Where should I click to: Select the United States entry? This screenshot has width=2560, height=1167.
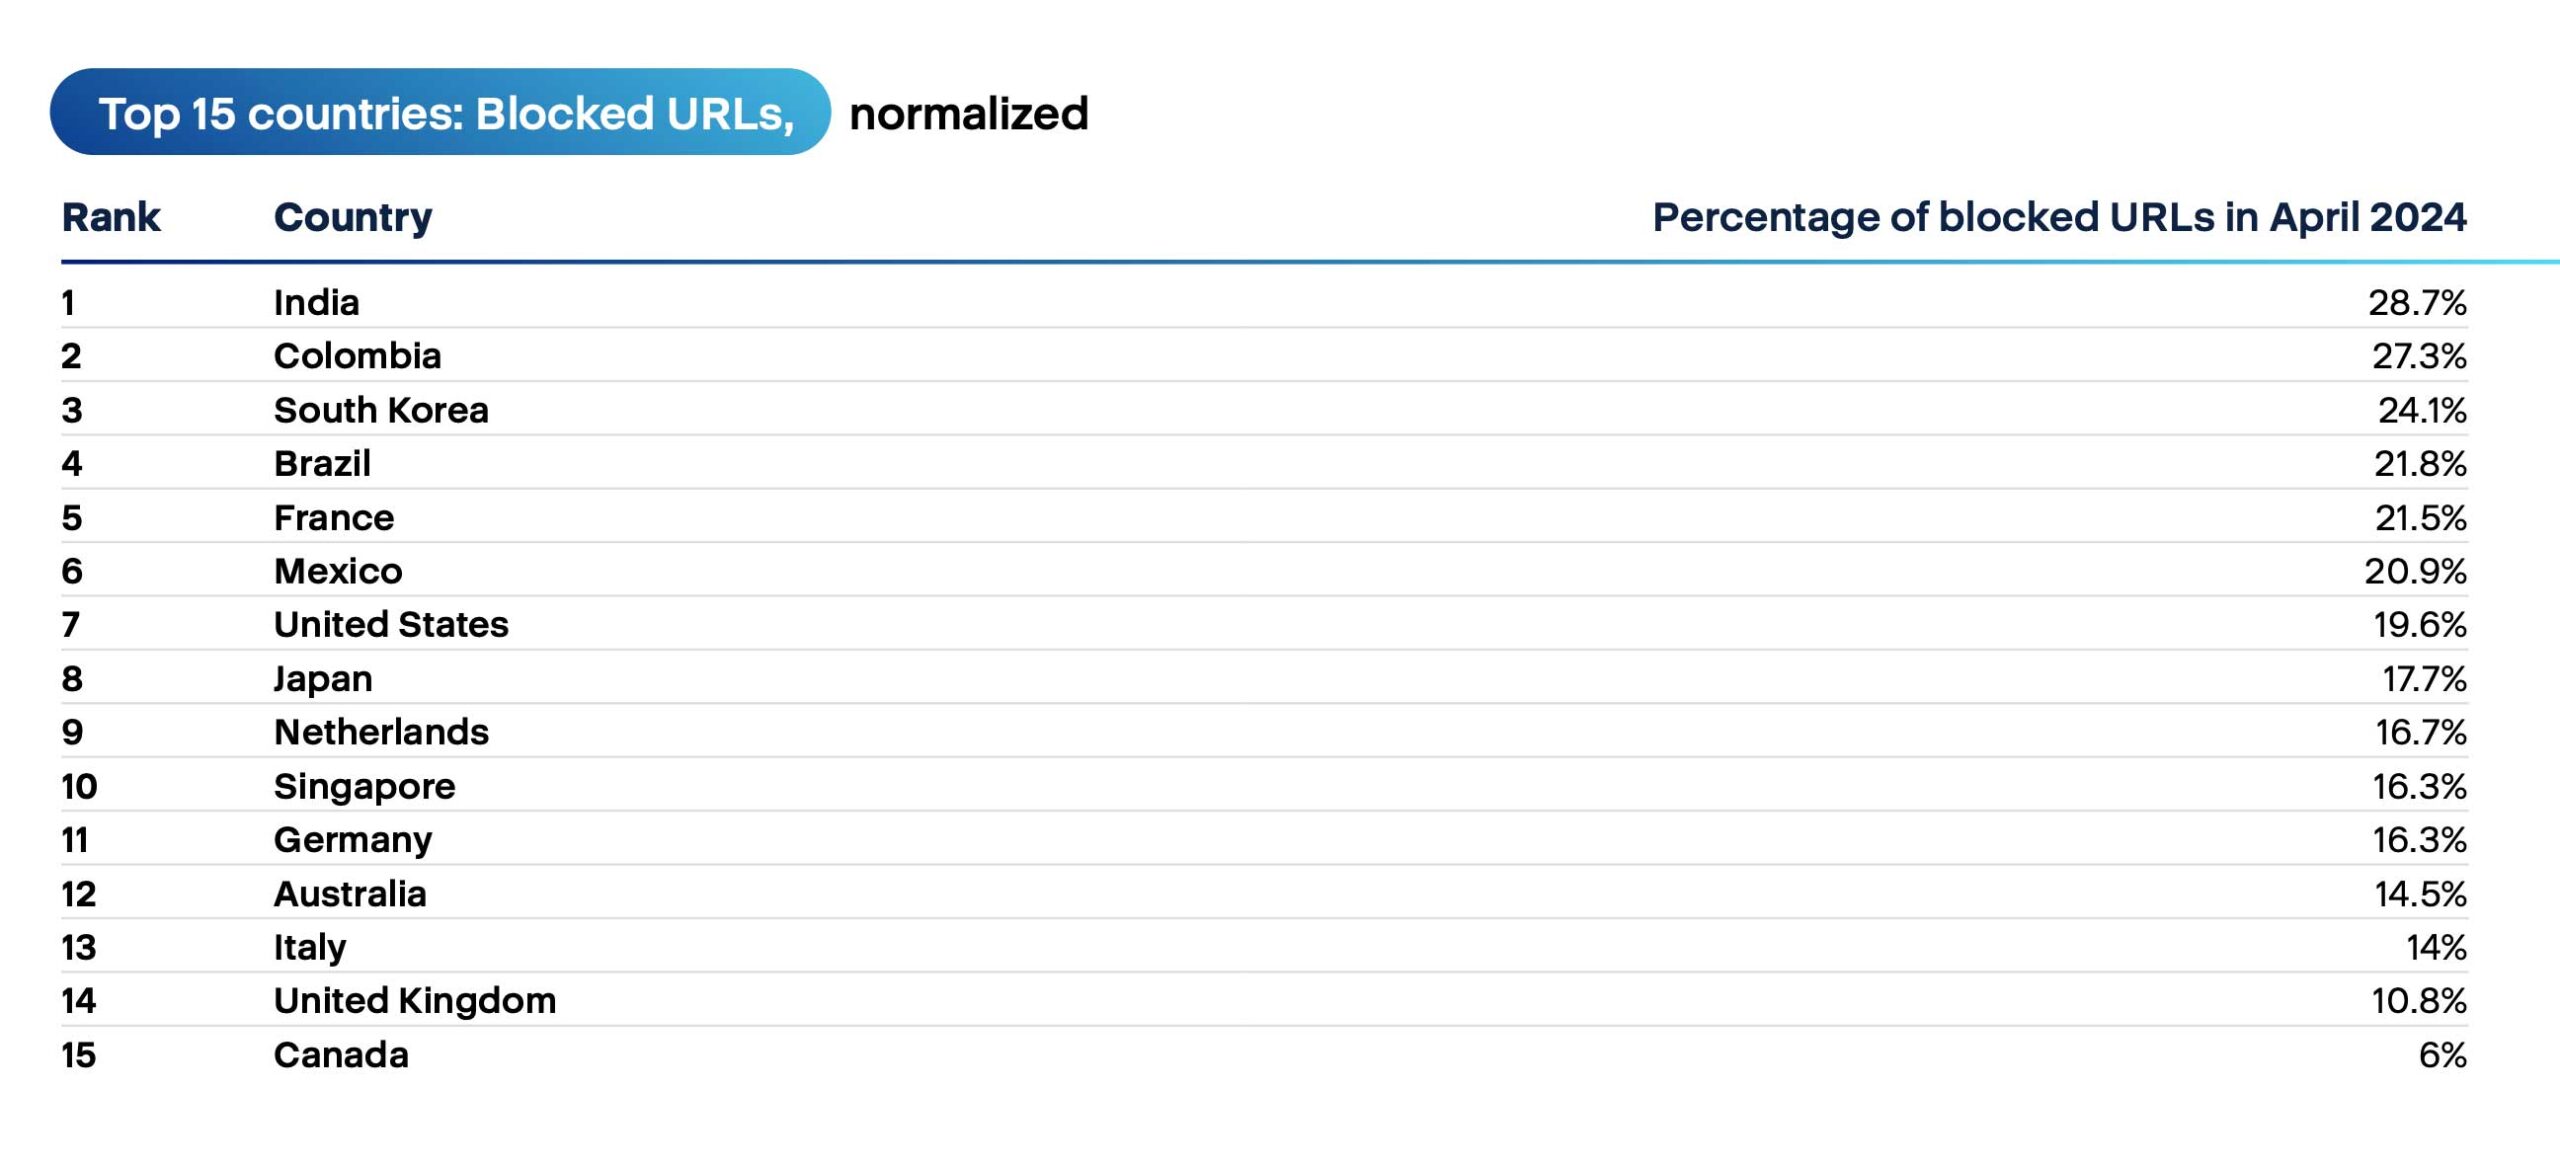pos(391,625)
